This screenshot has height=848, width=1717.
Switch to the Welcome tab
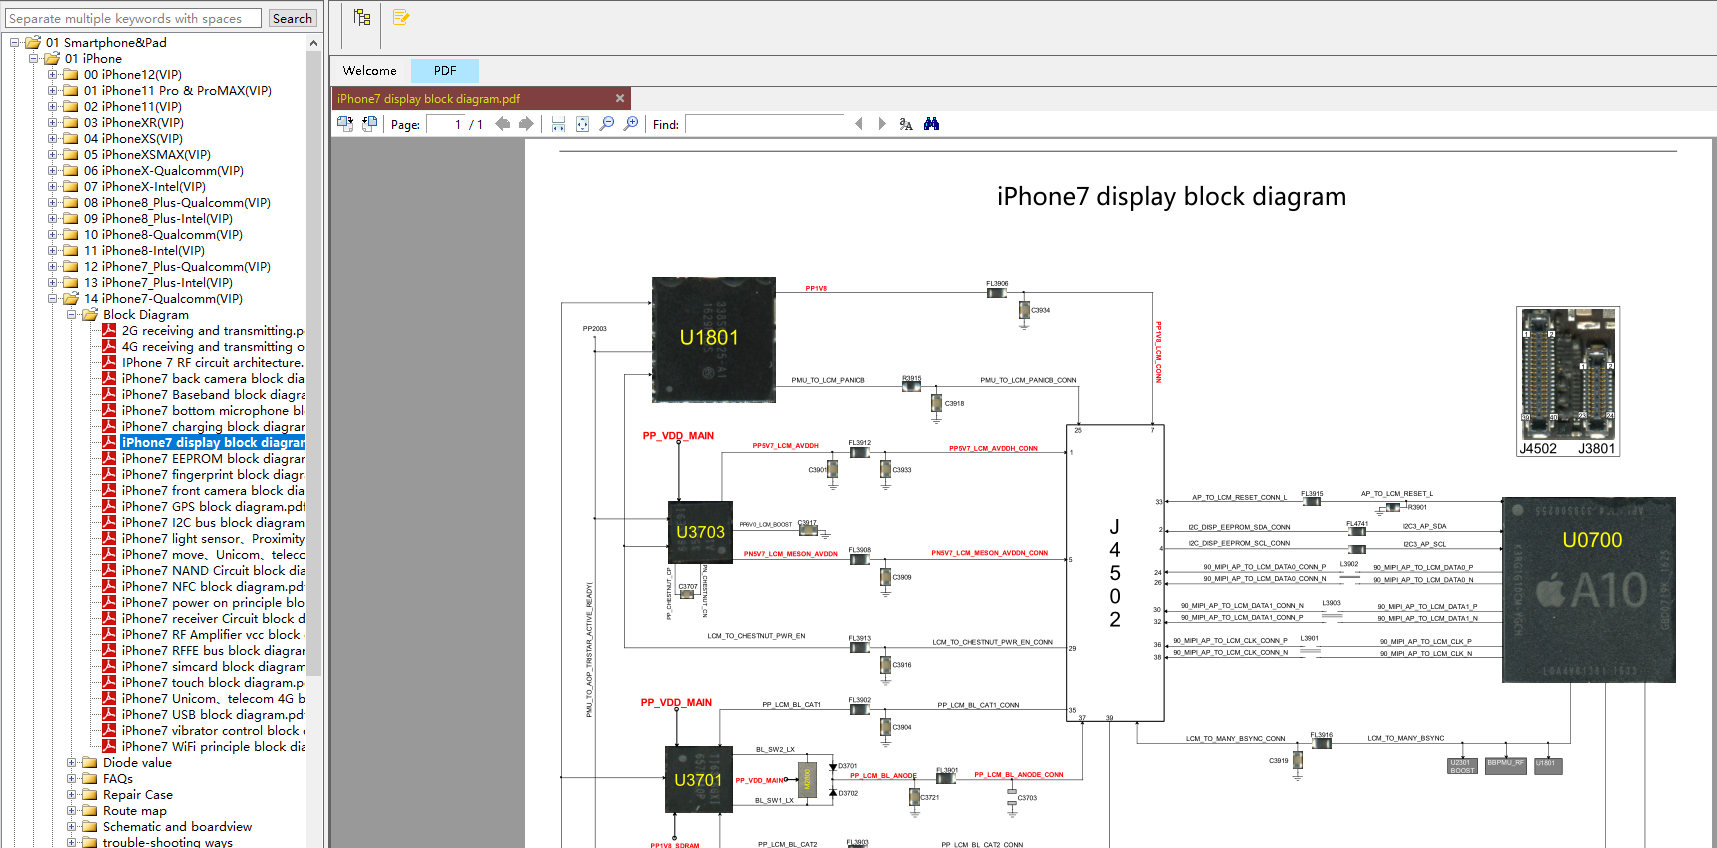click(x=370, y=70)
